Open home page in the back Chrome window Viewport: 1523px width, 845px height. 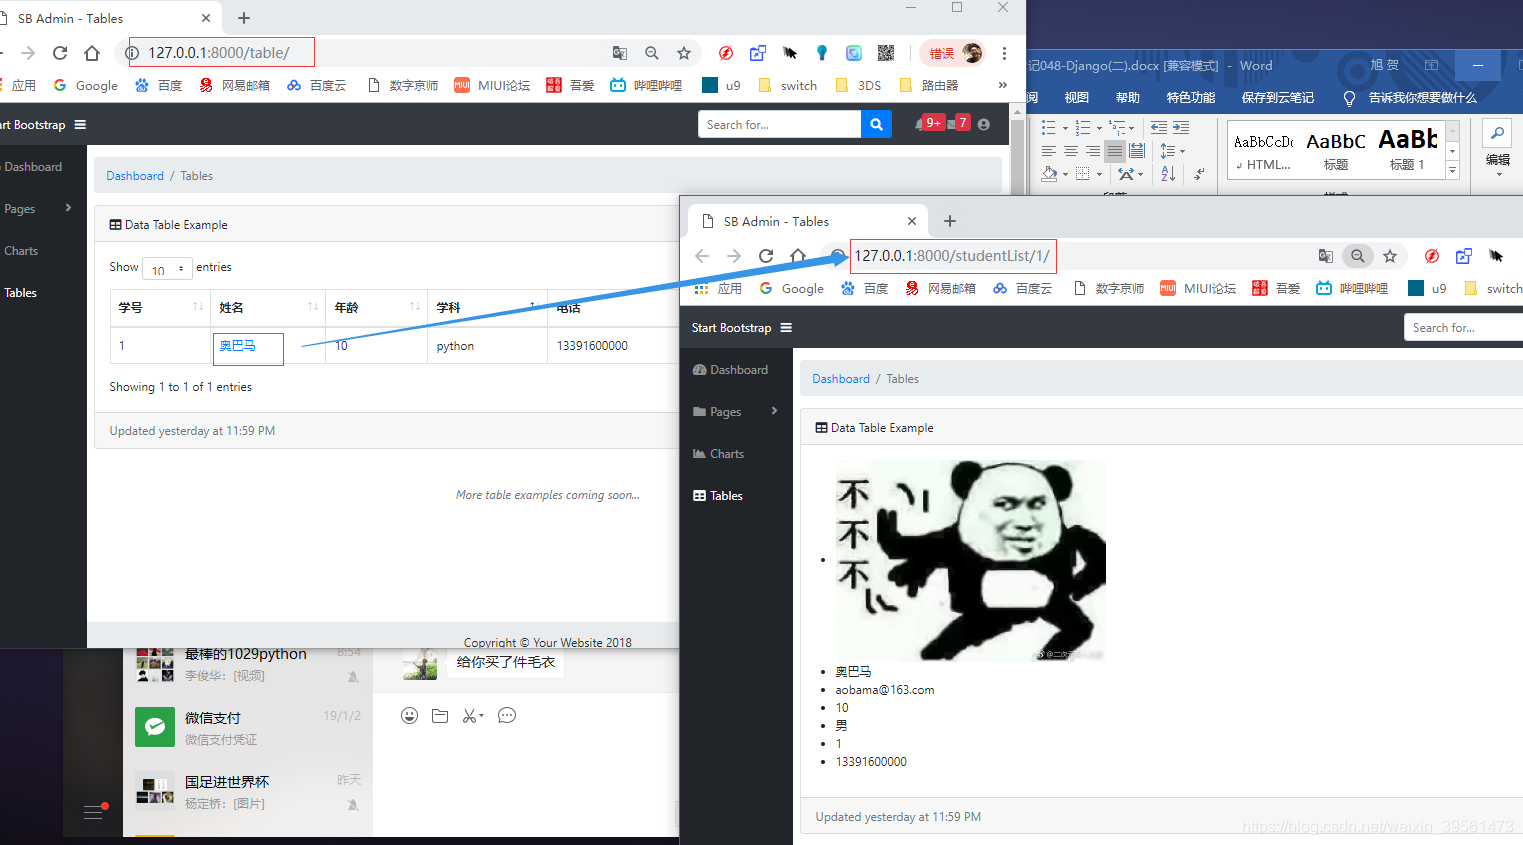coord(92,53)
